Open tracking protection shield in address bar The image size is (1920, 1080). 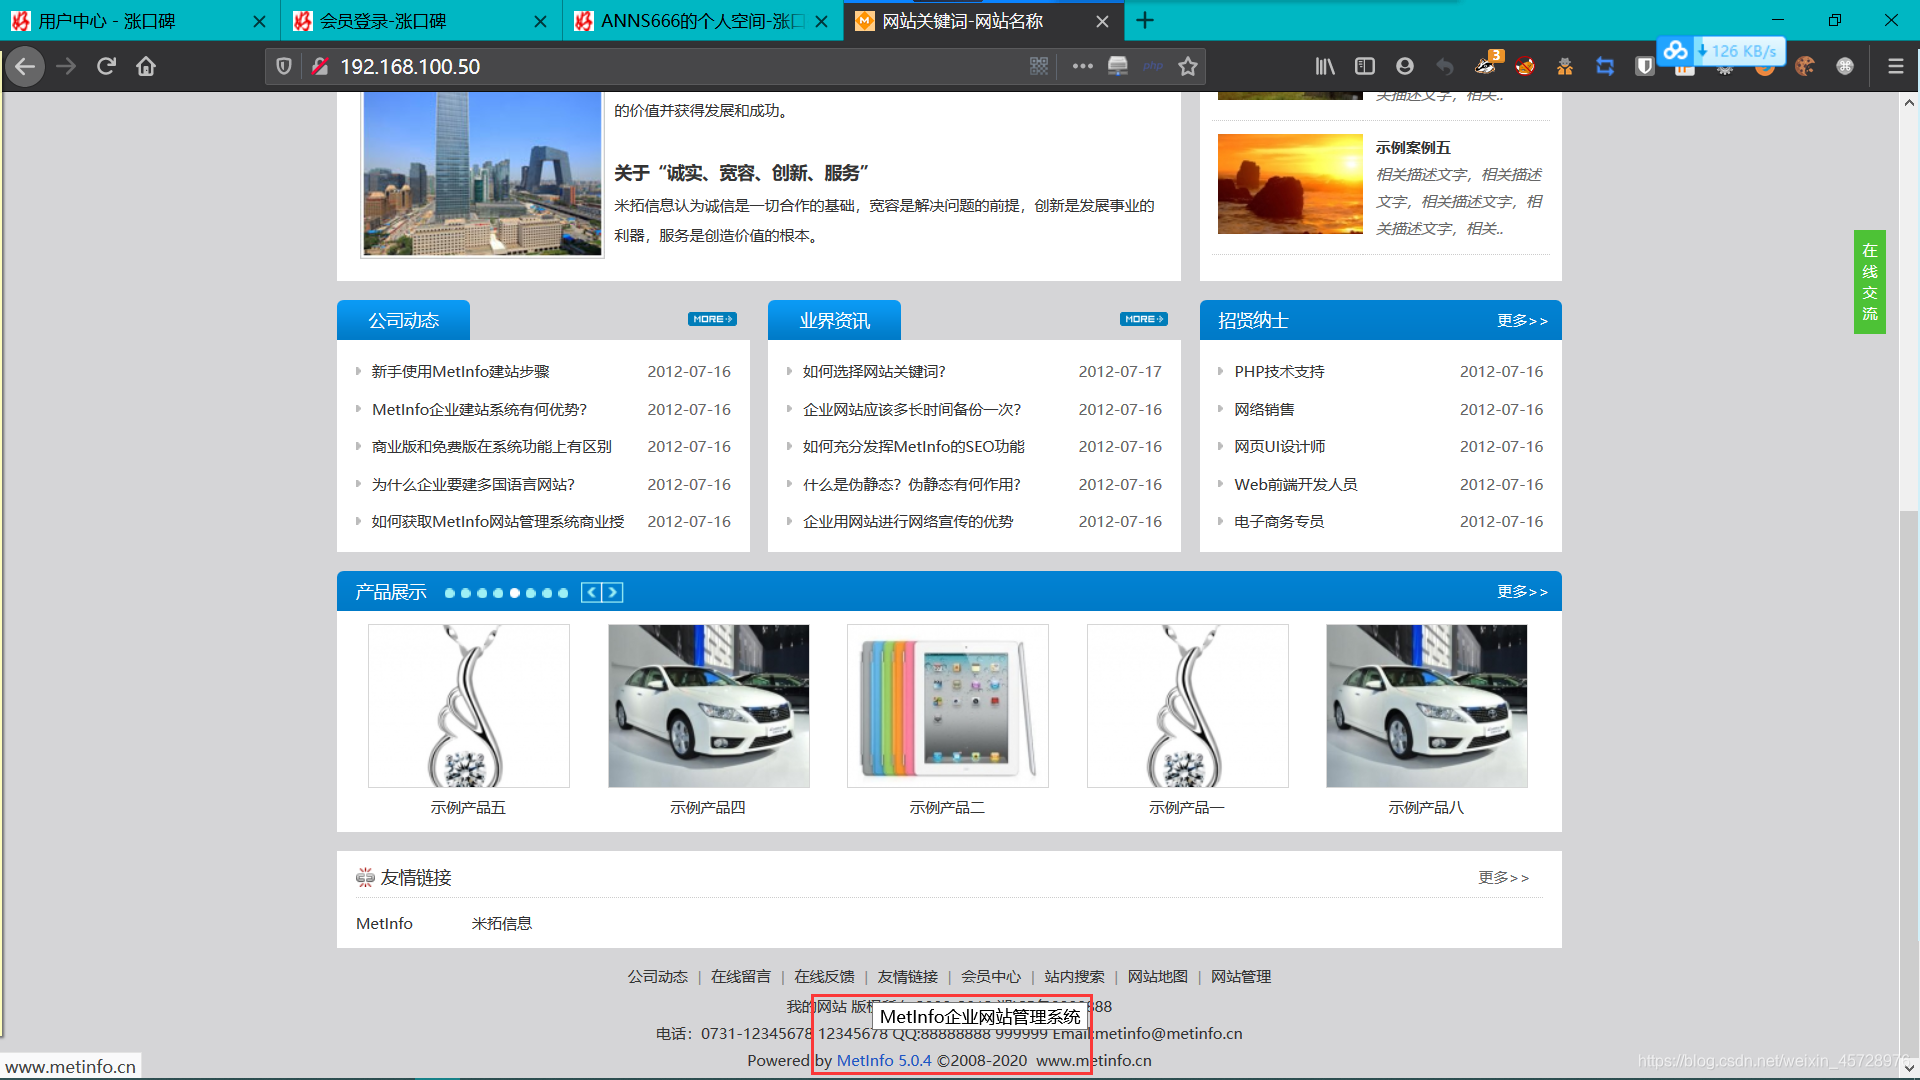tap(284, 66)
